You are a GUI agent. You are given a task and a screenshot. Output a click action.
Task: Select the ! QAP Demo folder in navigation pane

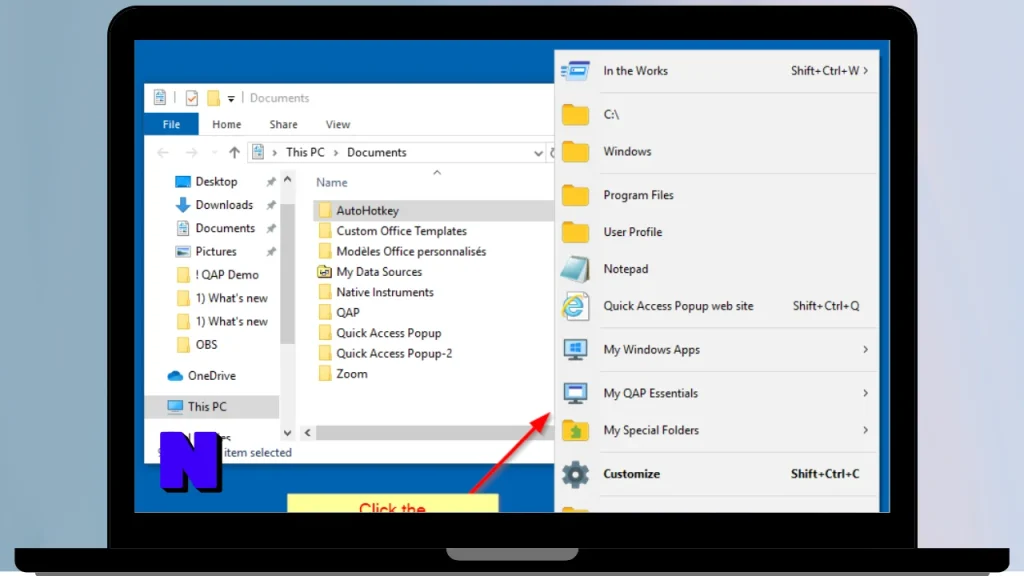click(227, 275)
